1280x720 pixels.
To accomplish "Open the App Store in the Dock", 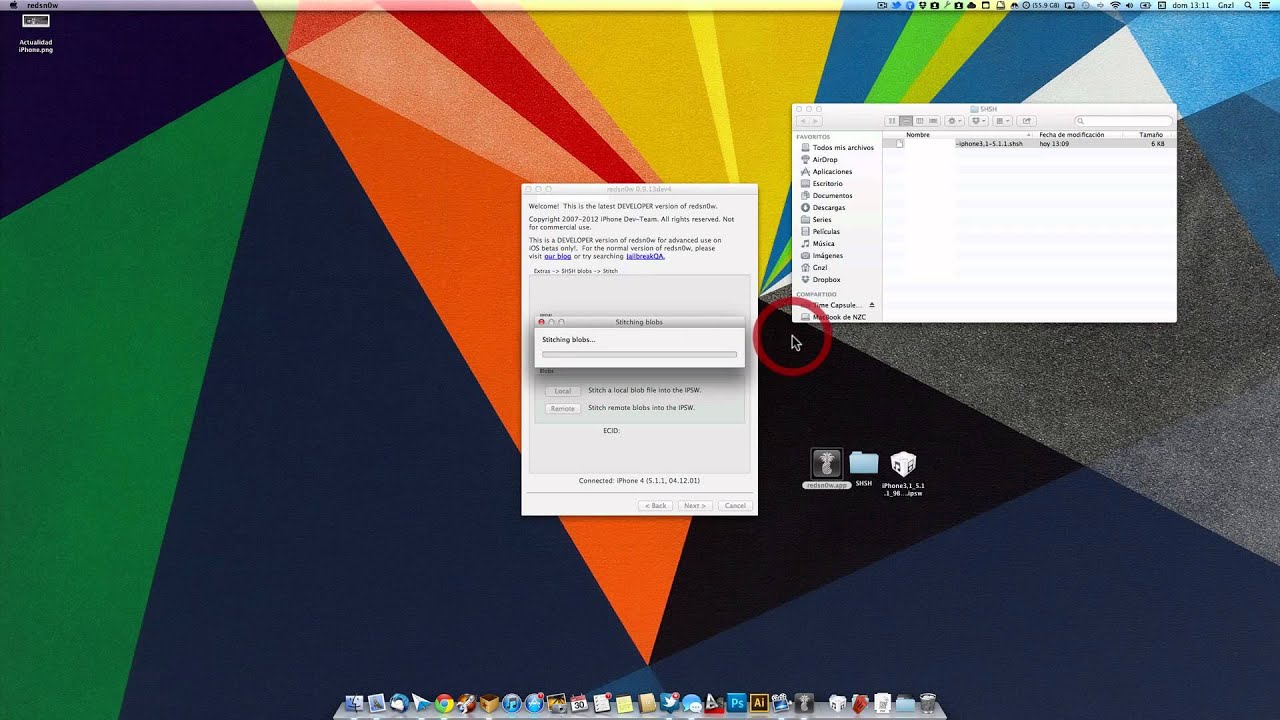I will coord(534,703).
